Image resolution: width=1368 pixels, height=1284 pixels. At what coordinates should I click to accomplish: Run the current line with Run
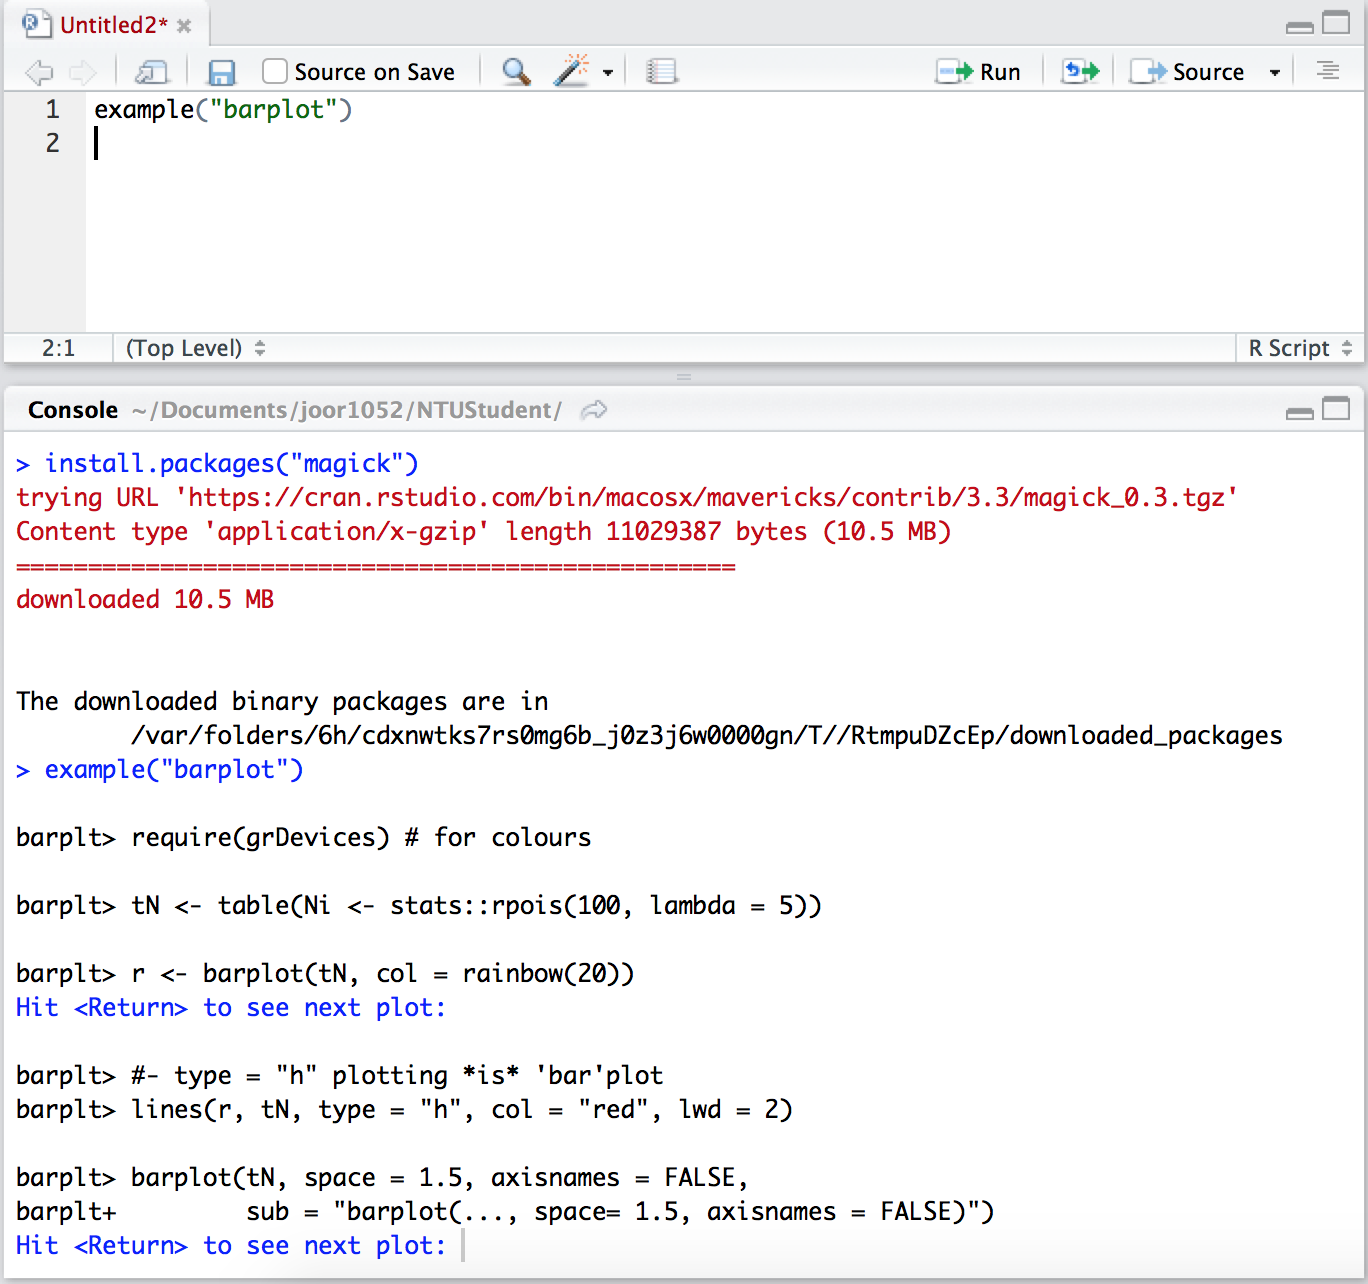(x=978, y=72)
